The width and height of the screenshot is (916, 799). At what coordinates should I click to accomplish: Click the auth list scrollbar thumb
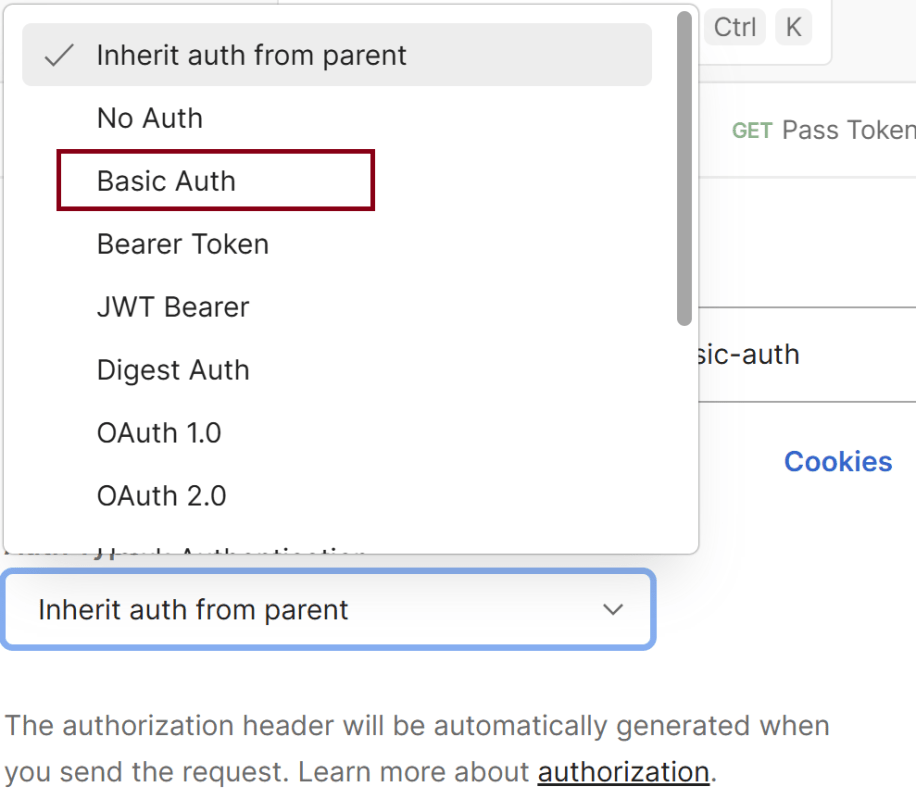(684, 168)
